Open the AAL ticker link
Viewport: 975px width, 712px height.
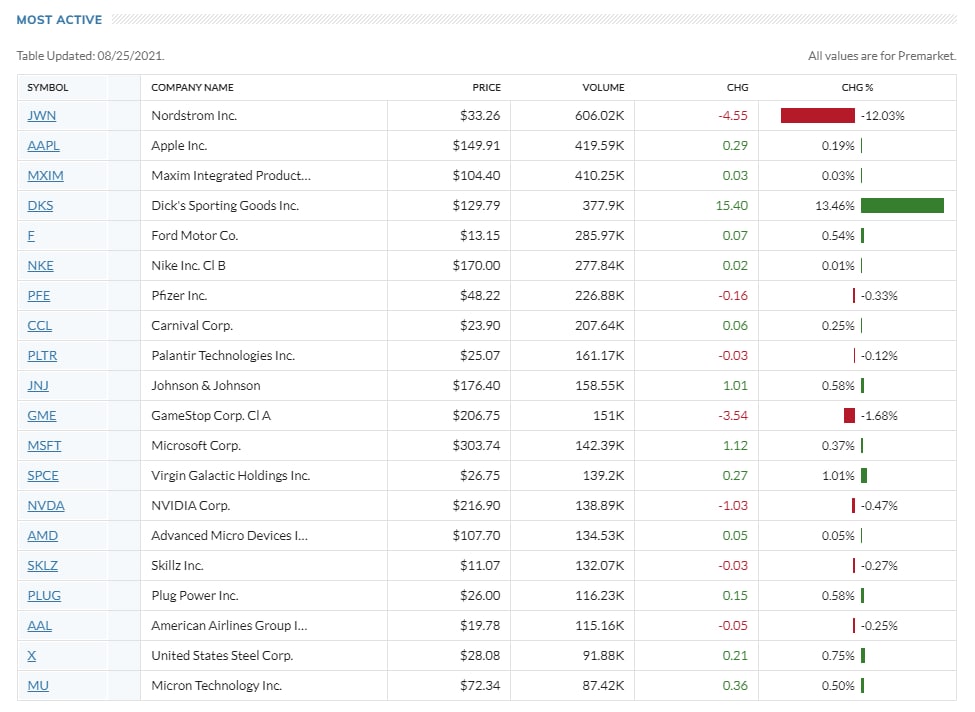[39, 626]
